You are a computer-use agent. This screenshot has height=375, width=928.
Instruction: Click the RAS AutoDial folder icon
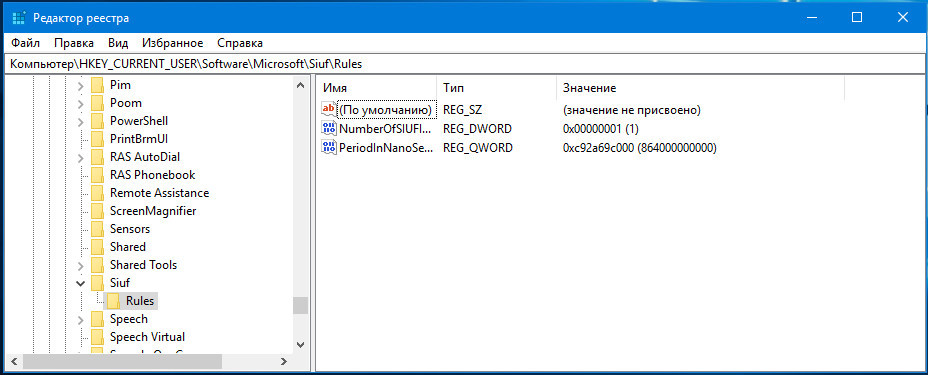coord(98,157)
